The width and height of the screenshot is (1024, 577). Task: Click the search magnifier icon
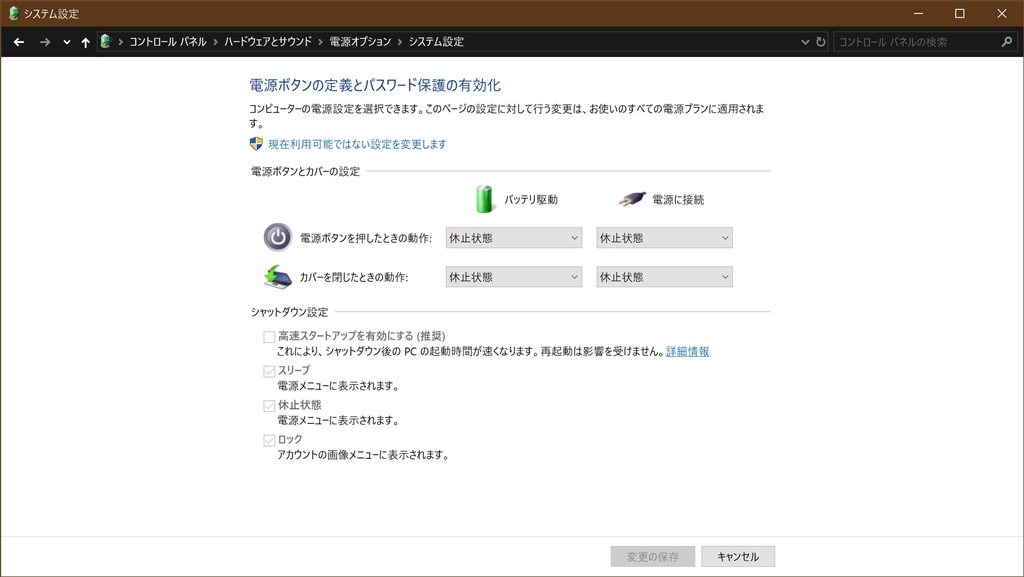tap(1006, 42)
